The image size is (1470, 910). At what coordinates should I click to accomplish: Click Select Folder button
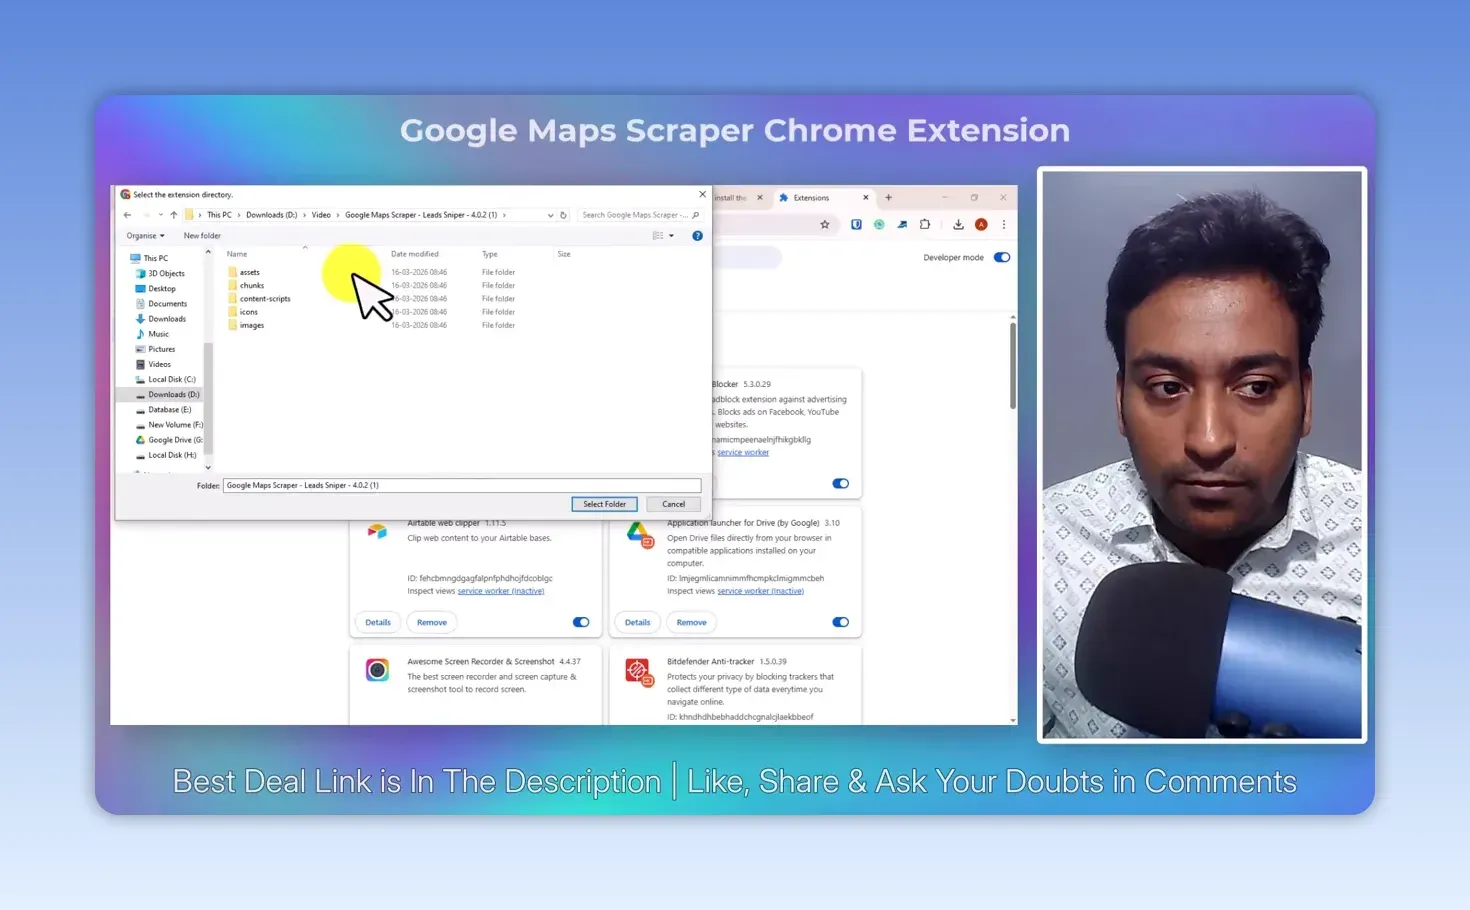[x=604, y=504]
